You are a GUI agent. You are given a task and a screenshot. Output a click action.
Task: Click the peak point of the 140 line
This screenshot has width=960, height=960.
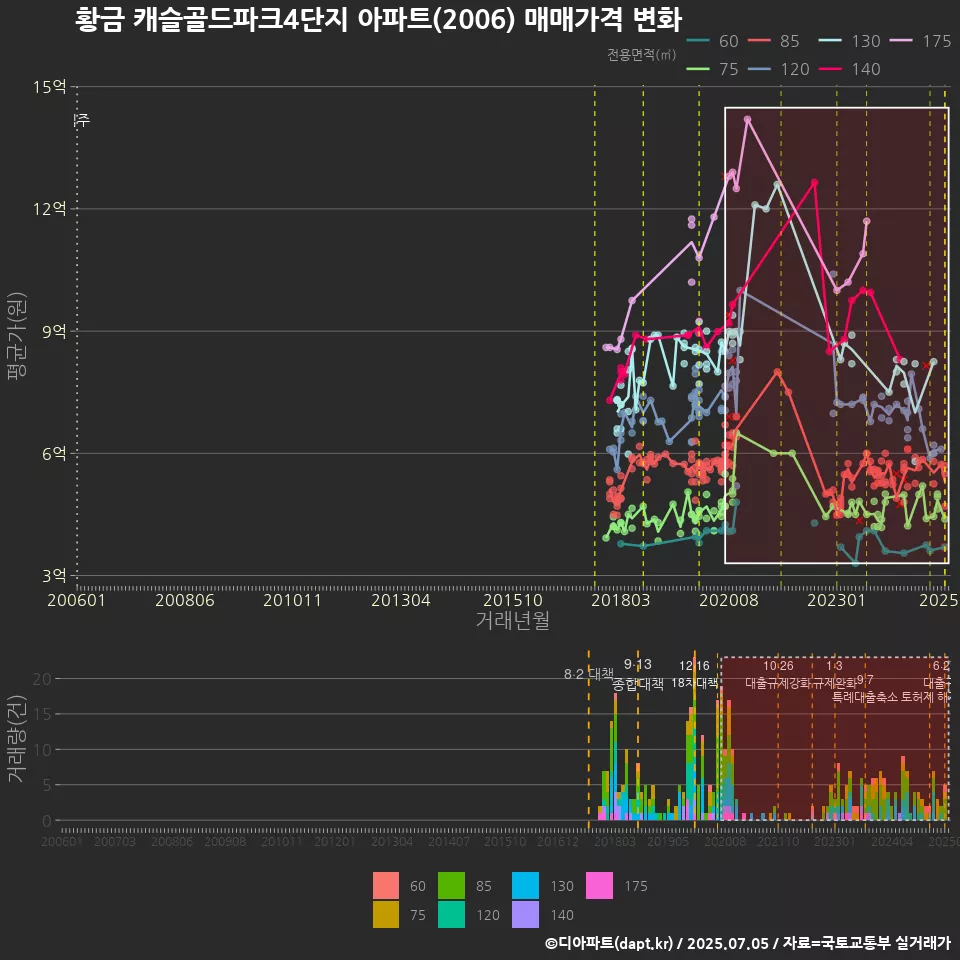click(x=814, y=182)
